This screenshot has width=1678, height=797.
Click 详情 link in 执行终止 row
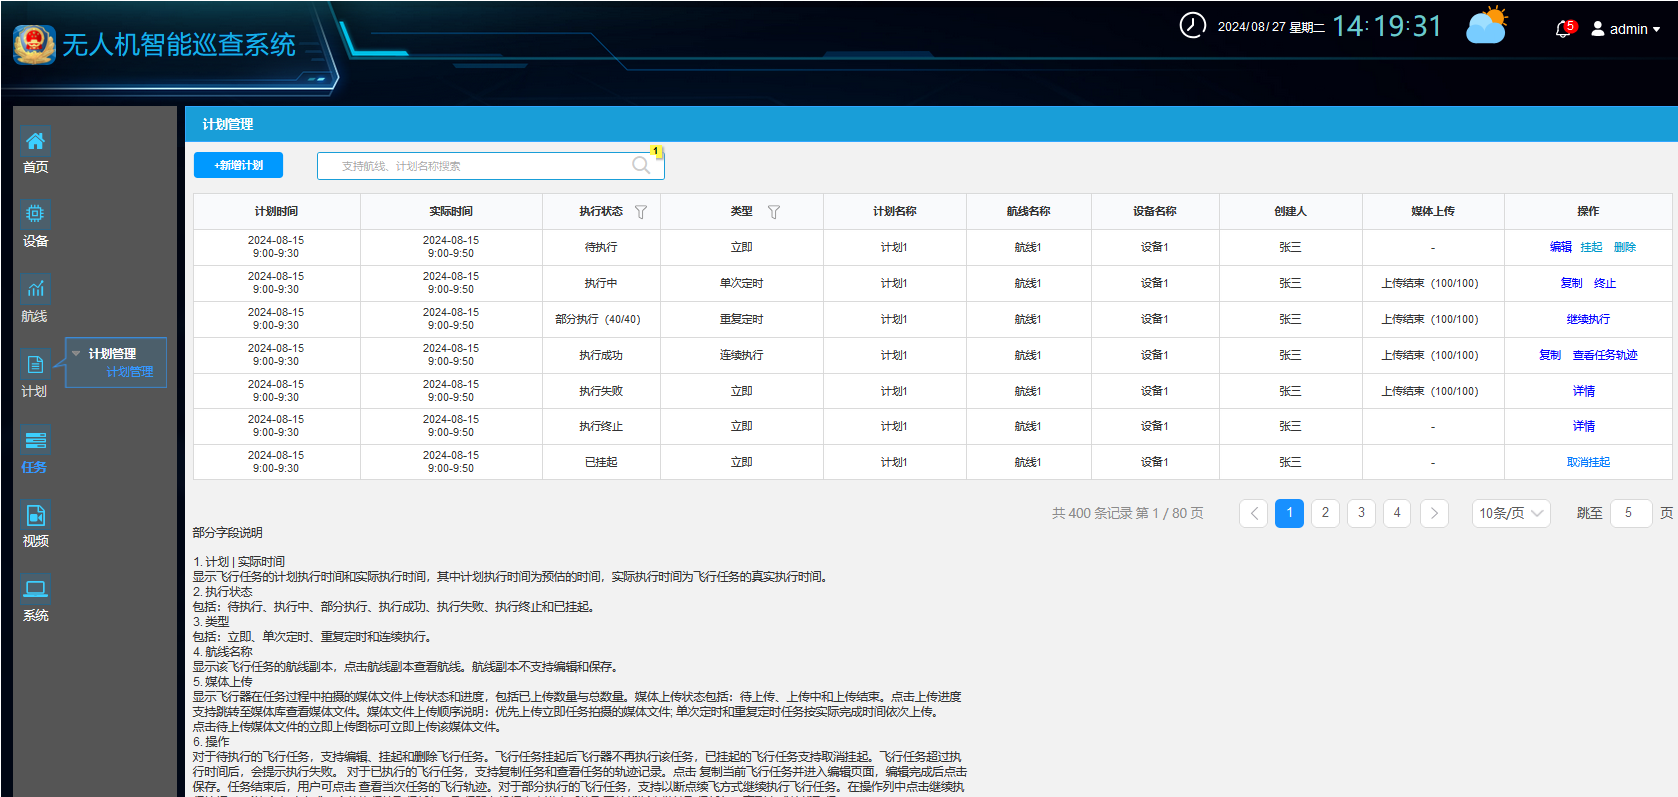pos(1584,426)
